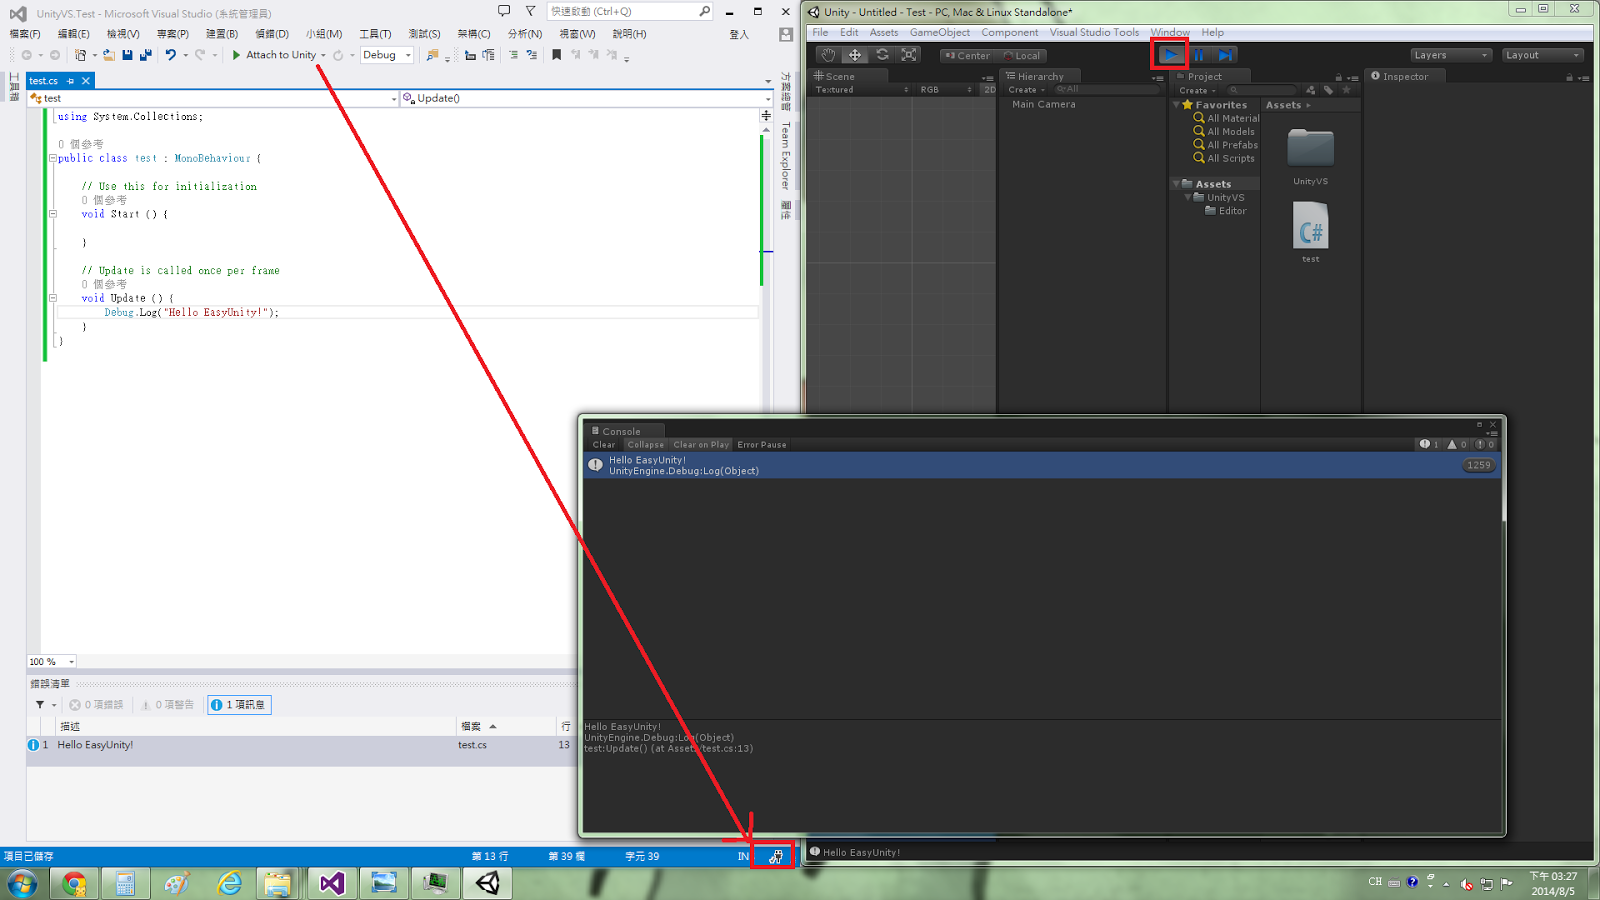The height and width of the screenshot is (900, 1600).
Task: Select Main Camera in Hierarchy
Action: click(x=1043, y=104)
